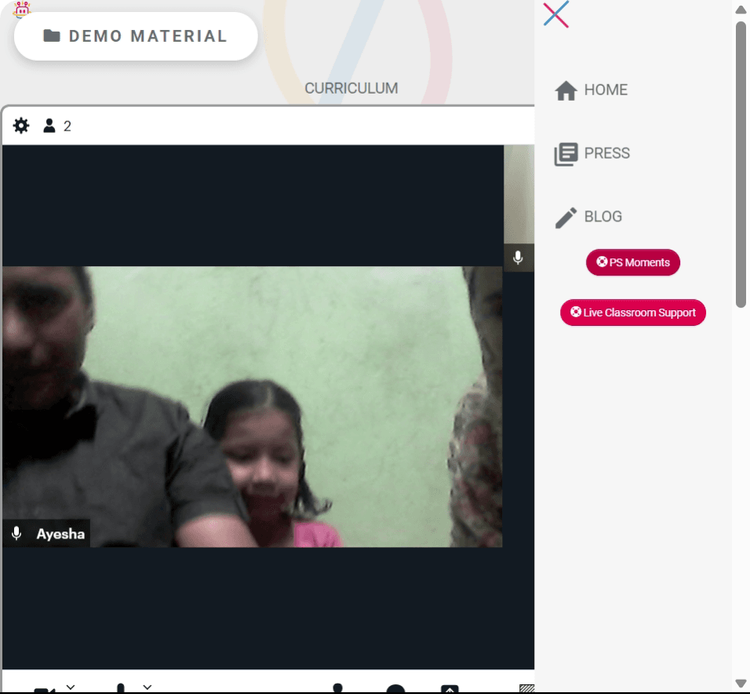
Task: Open the PS Moments button
Action: click(x=633, y=262)
